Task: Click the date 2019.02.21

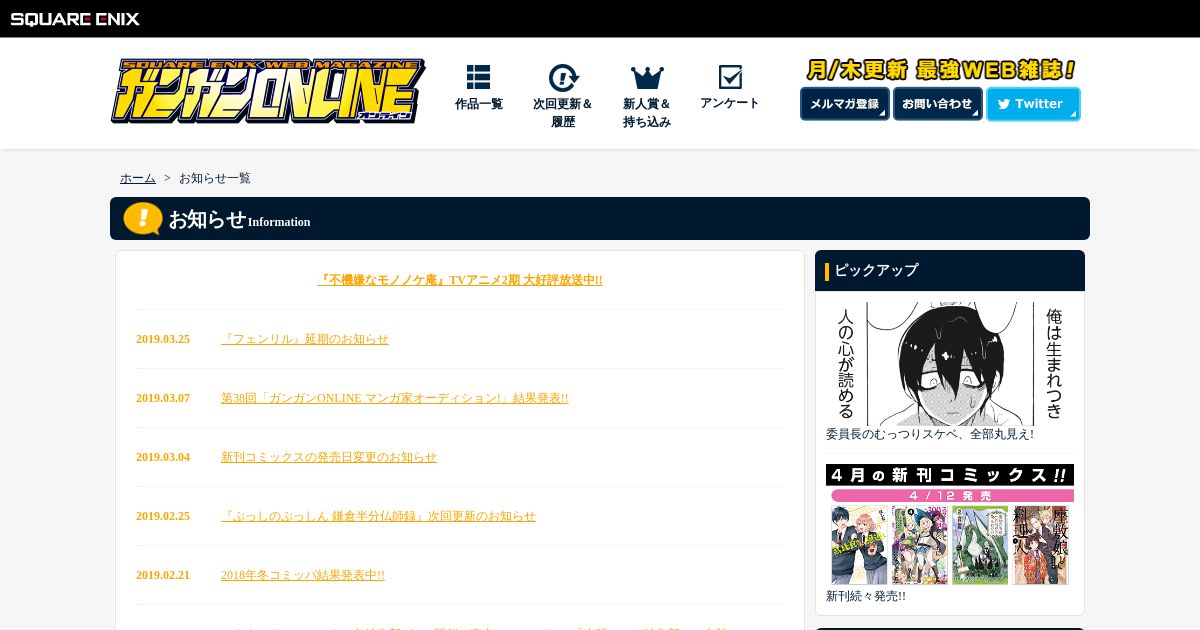Action: tap(163, 575)
